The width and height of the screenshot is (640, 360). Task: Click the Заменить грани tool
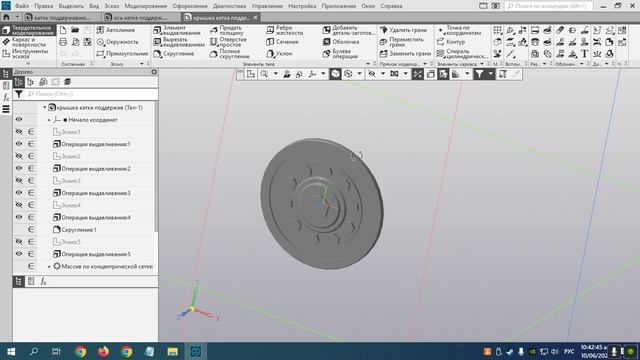tap(405, 53)
